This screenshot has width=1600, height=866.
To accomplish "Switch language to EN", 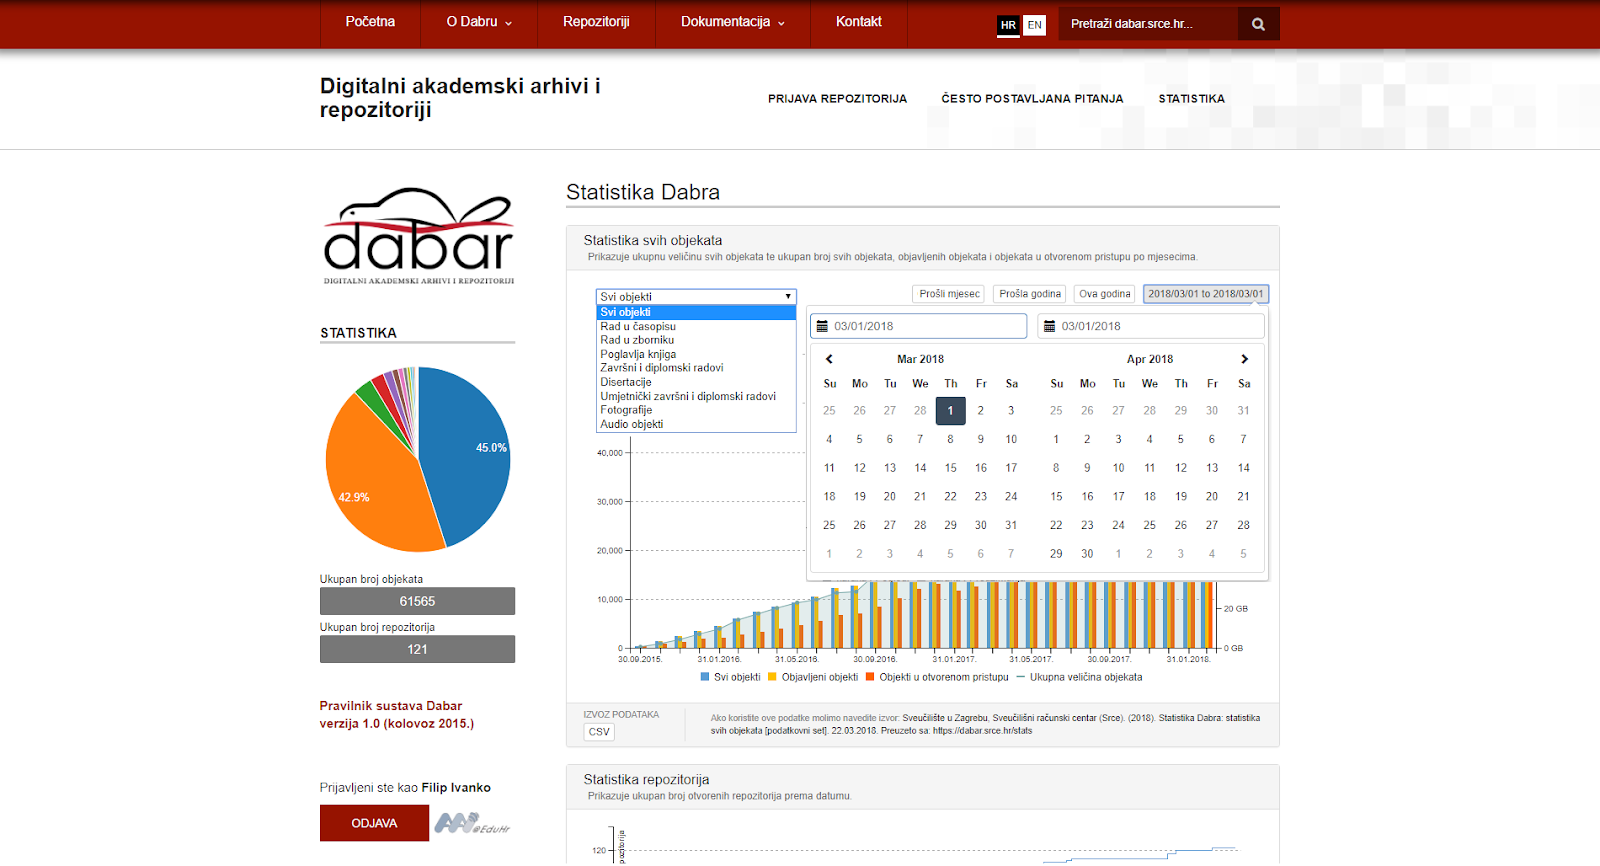I will pos(1034,25).
